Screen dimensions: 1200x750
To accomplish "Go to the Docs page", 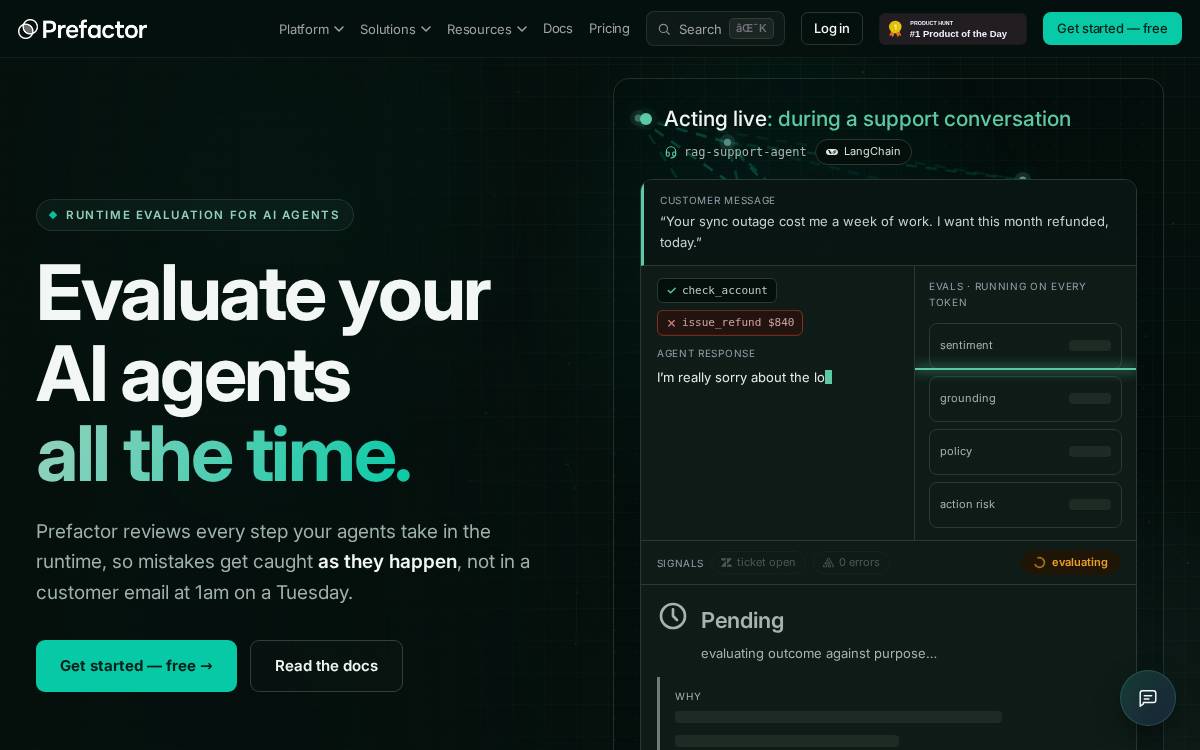I will pyautogui.click(x=557, y=28).
